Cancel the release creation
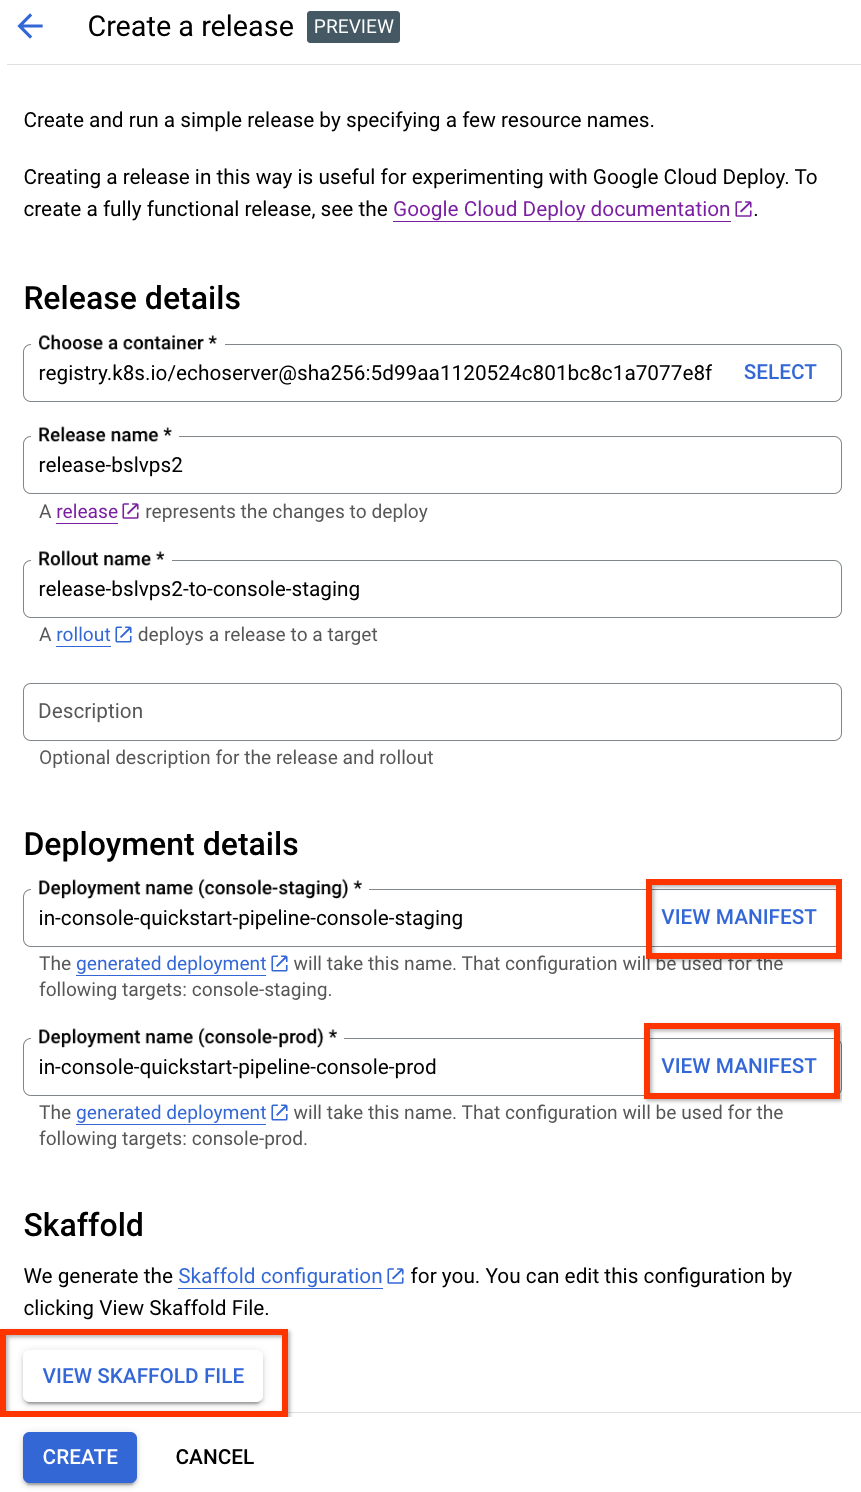The image size is (861, 1492). point(214,1457)
